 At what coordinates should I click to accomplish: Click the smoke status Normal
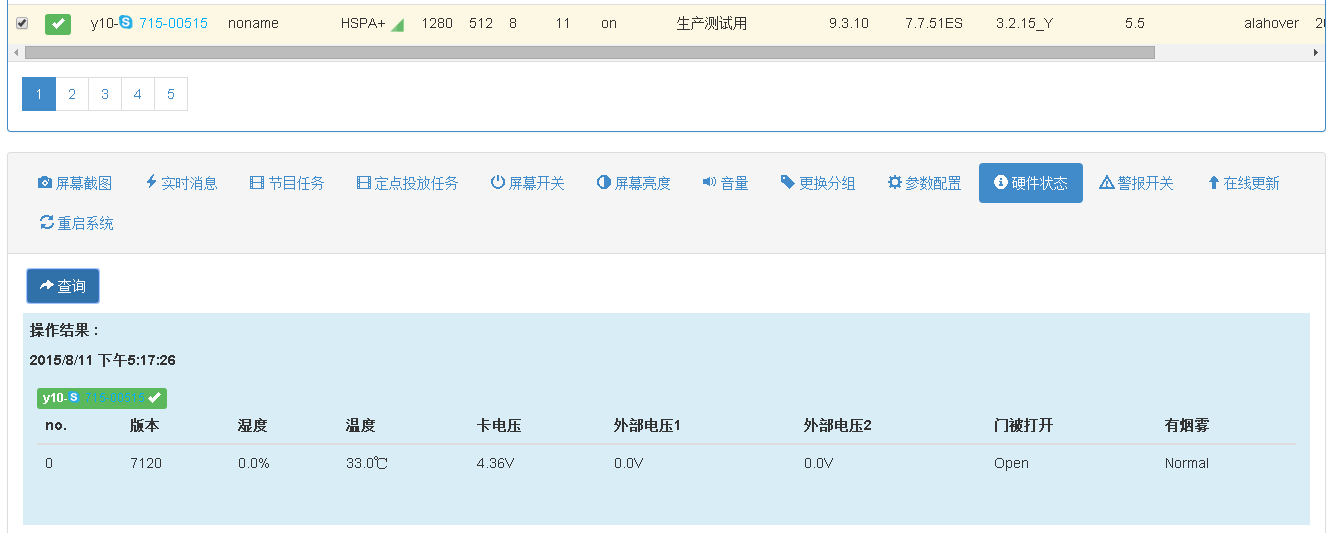1187,463
